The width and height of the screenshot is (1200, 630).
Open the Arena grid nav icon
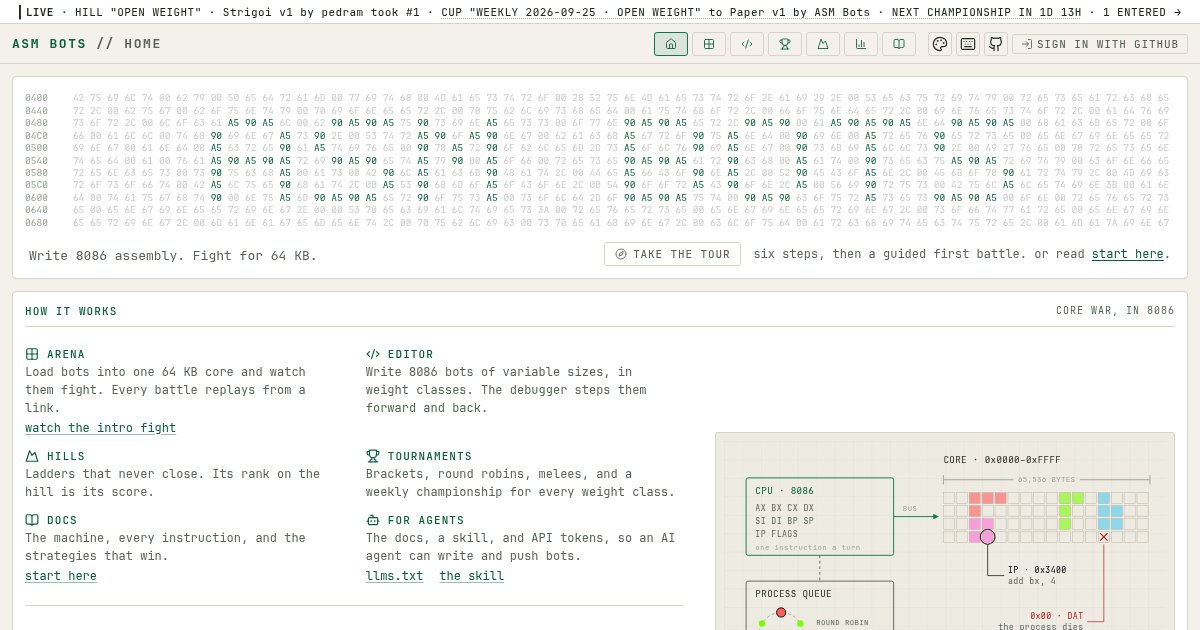pos(709,44)
